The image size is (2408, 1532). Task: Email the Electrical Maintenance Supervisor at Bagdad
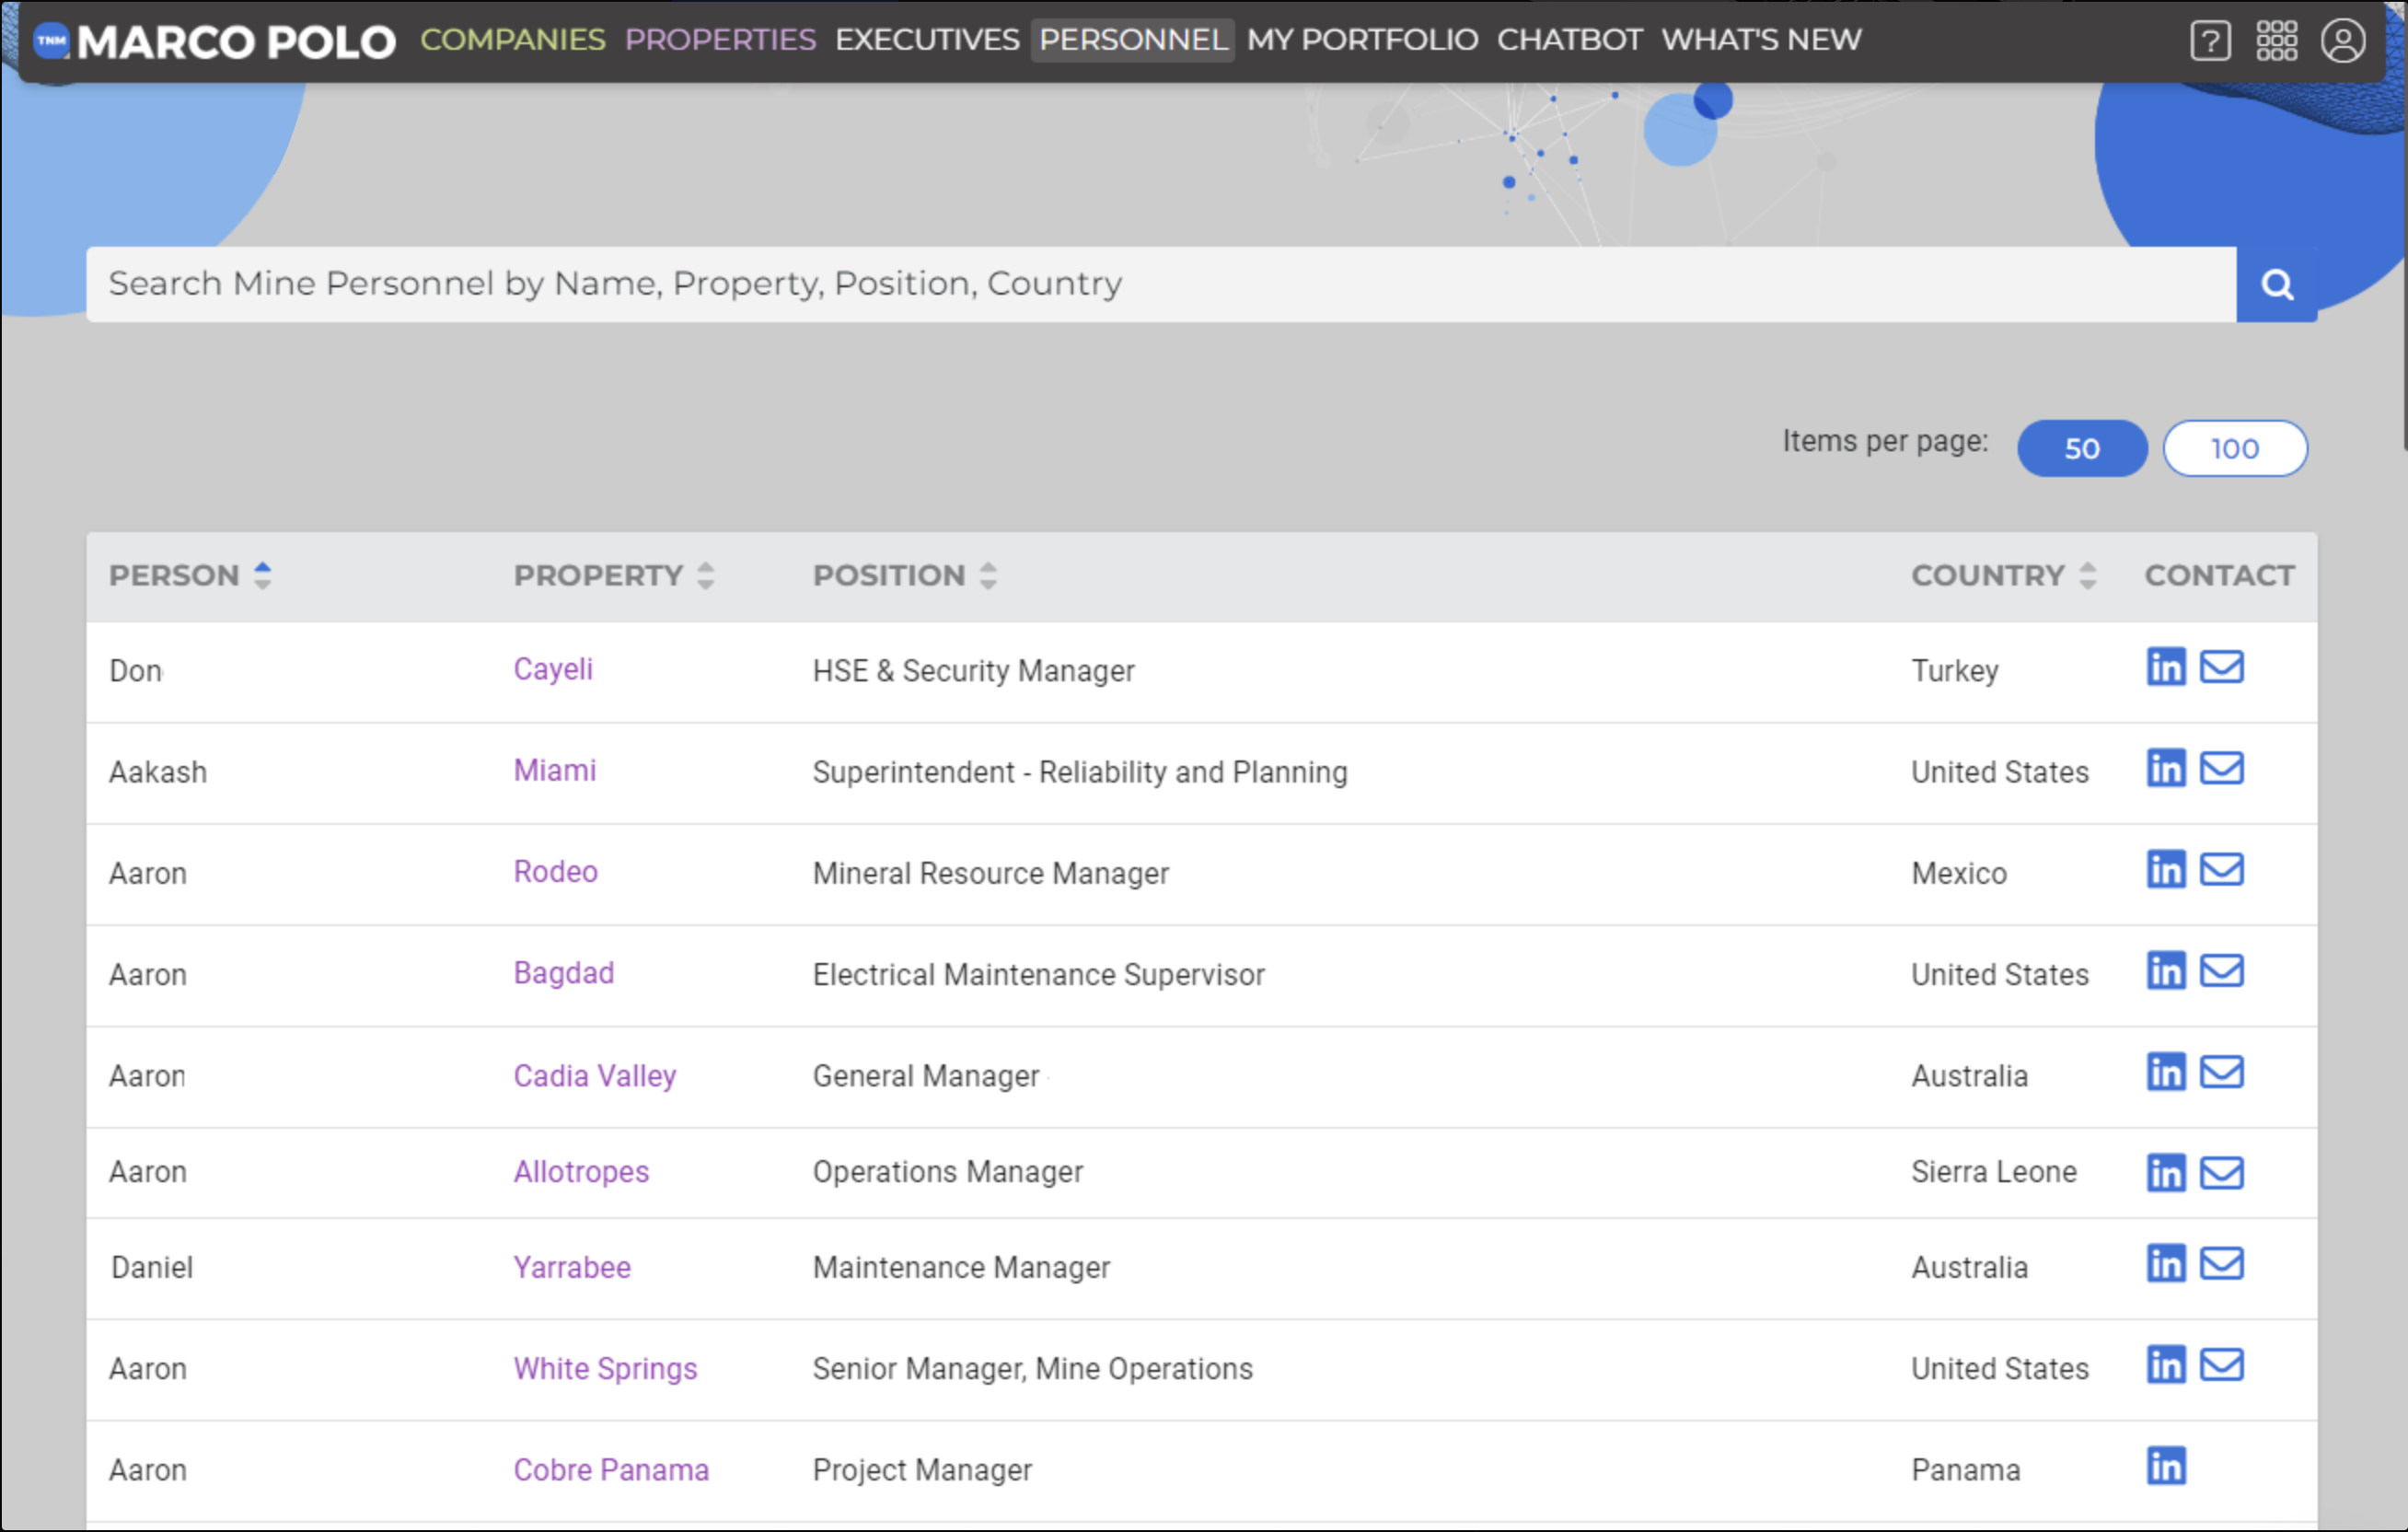coord(2222,970)
